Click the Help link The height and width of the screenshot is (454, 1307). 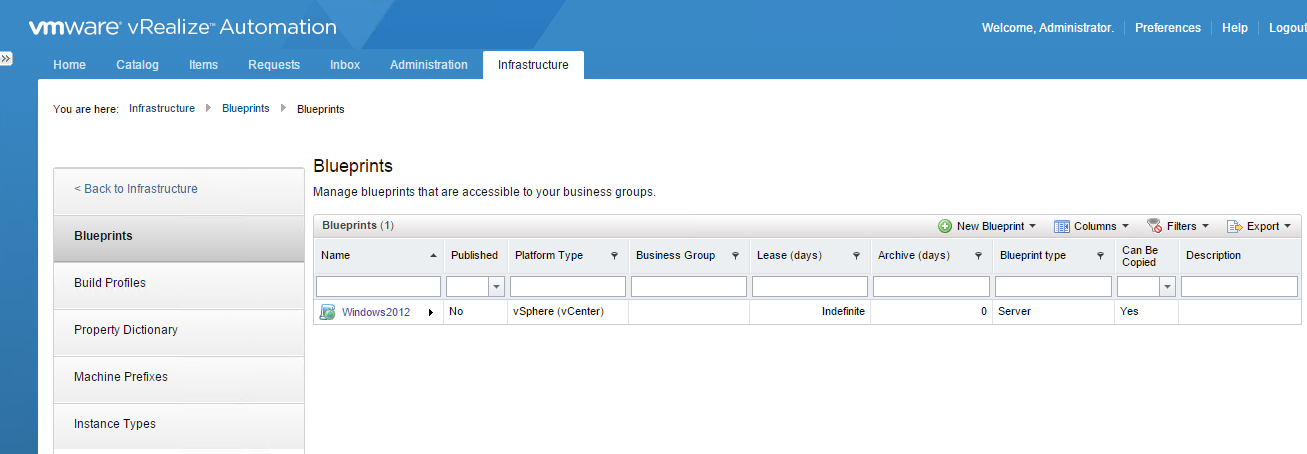[1235, 28]
